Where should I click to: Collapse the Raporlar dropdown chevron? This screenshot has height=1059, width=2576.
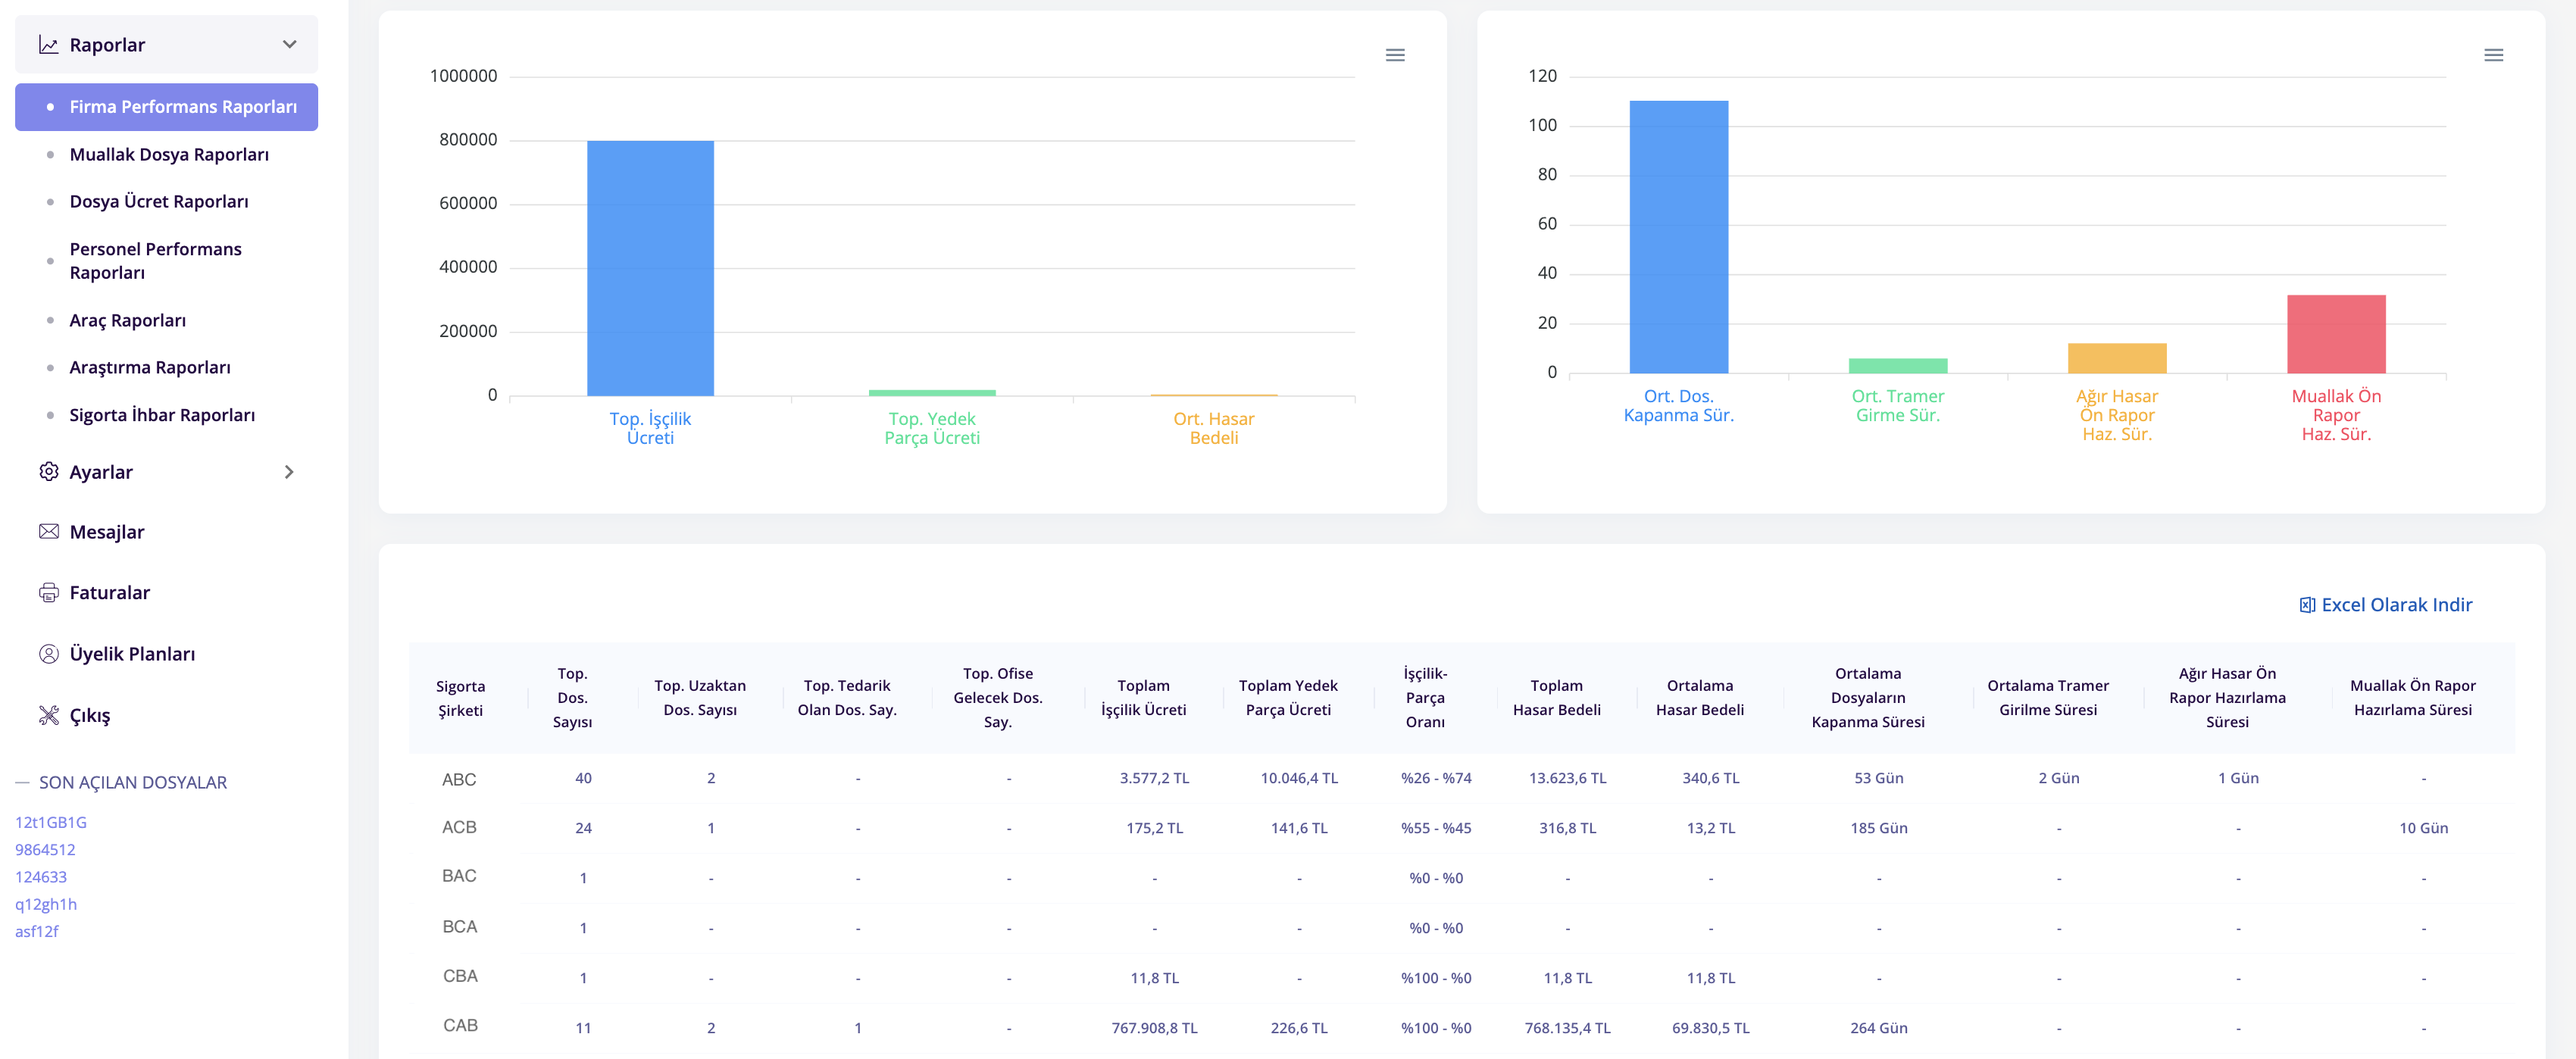pos(290,45)
